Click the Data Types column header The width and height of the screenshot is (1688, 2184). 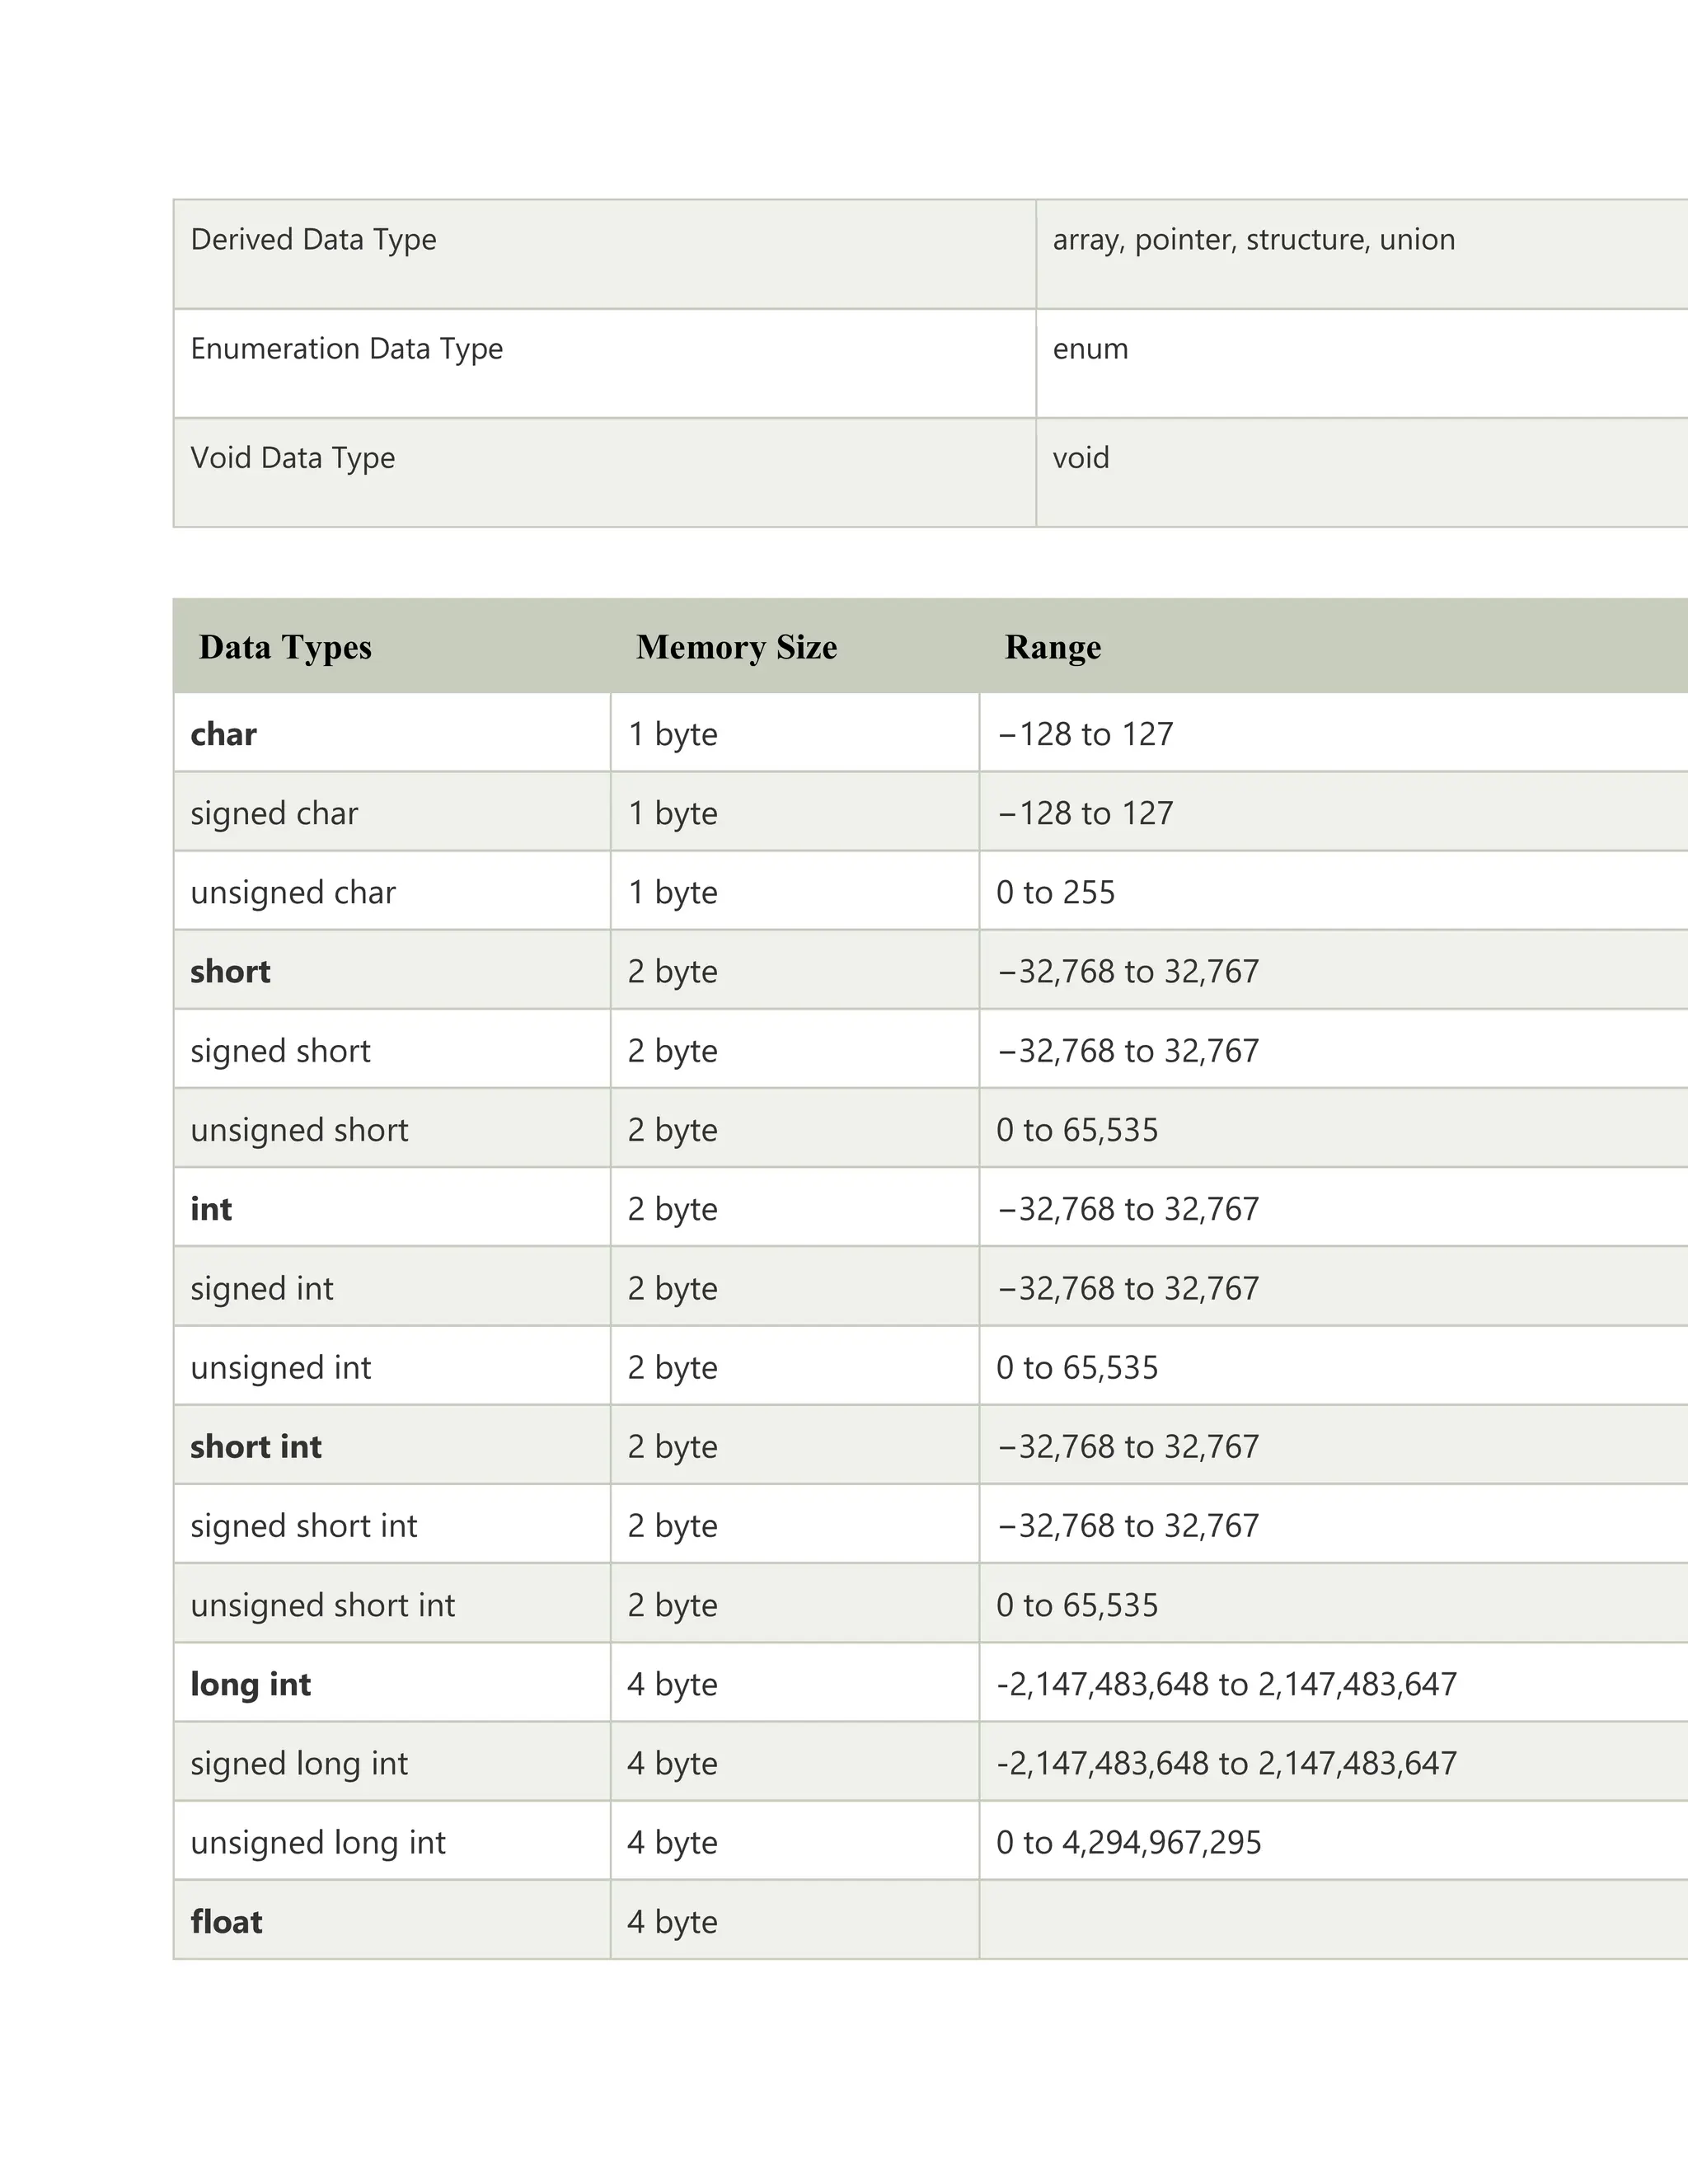[x=285, y=647]
